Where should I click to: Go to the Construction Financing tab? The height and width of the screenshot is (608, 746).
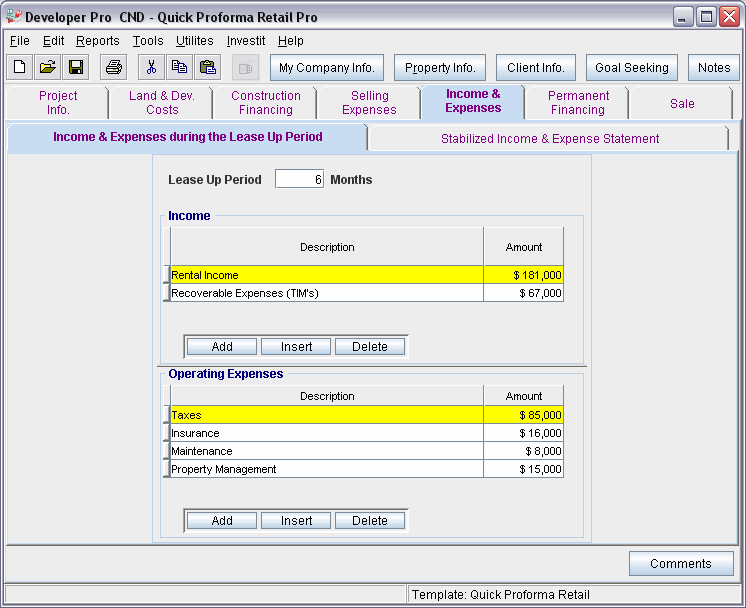tap(265, 103)
